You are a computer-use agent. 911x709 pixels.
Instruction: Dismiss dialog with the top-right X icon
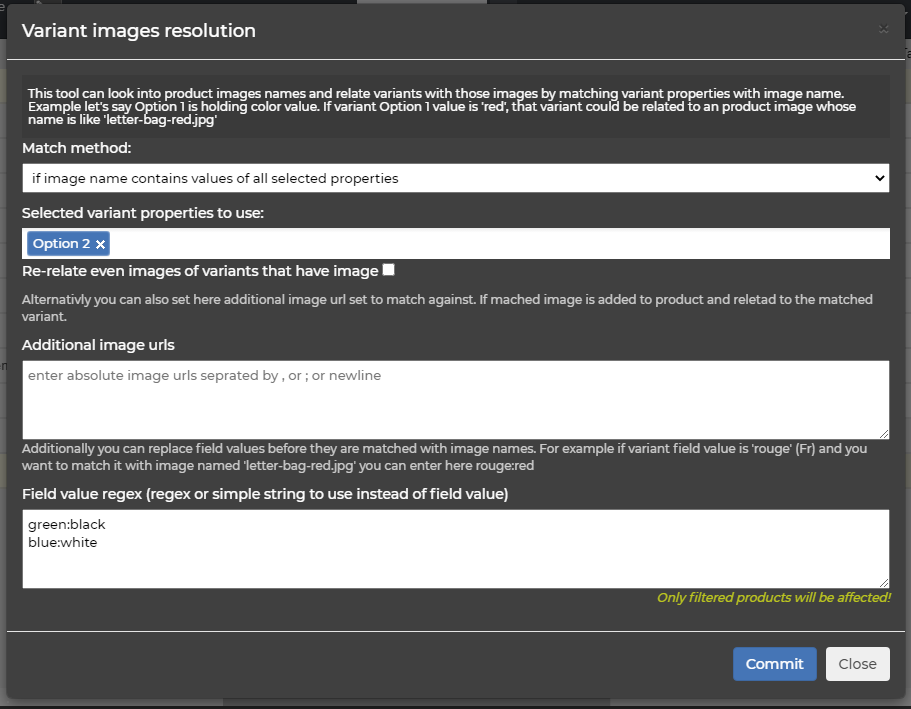[883, 29]
